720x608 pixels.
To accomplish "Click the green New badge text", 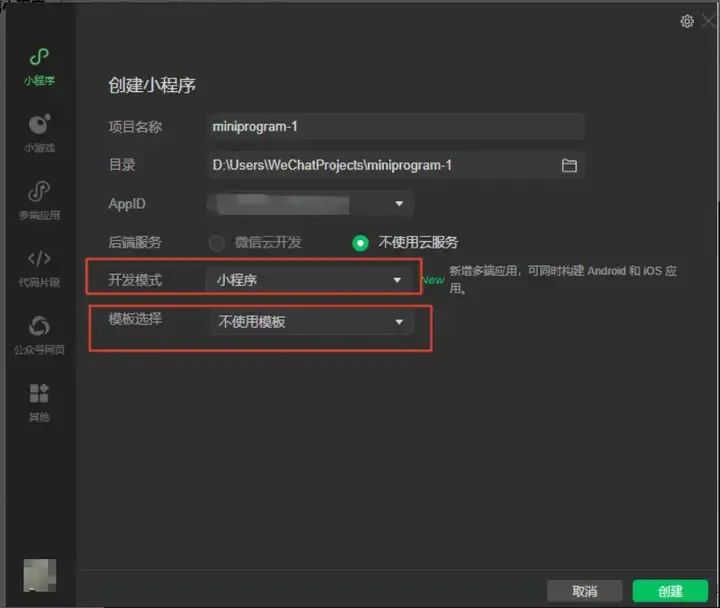I will pyautogui.click(x=433, y=280).
